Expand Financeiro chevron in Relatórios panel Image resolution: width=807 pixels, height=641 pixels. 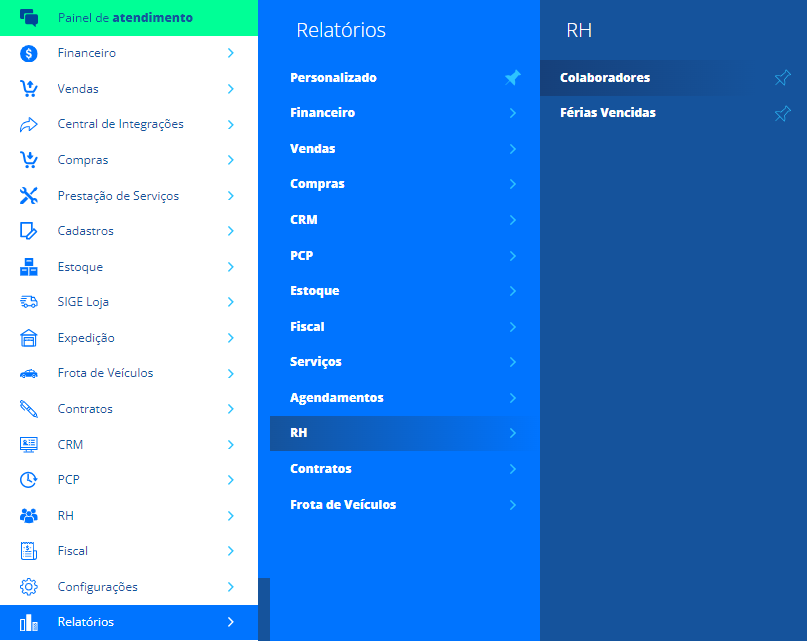513,113
